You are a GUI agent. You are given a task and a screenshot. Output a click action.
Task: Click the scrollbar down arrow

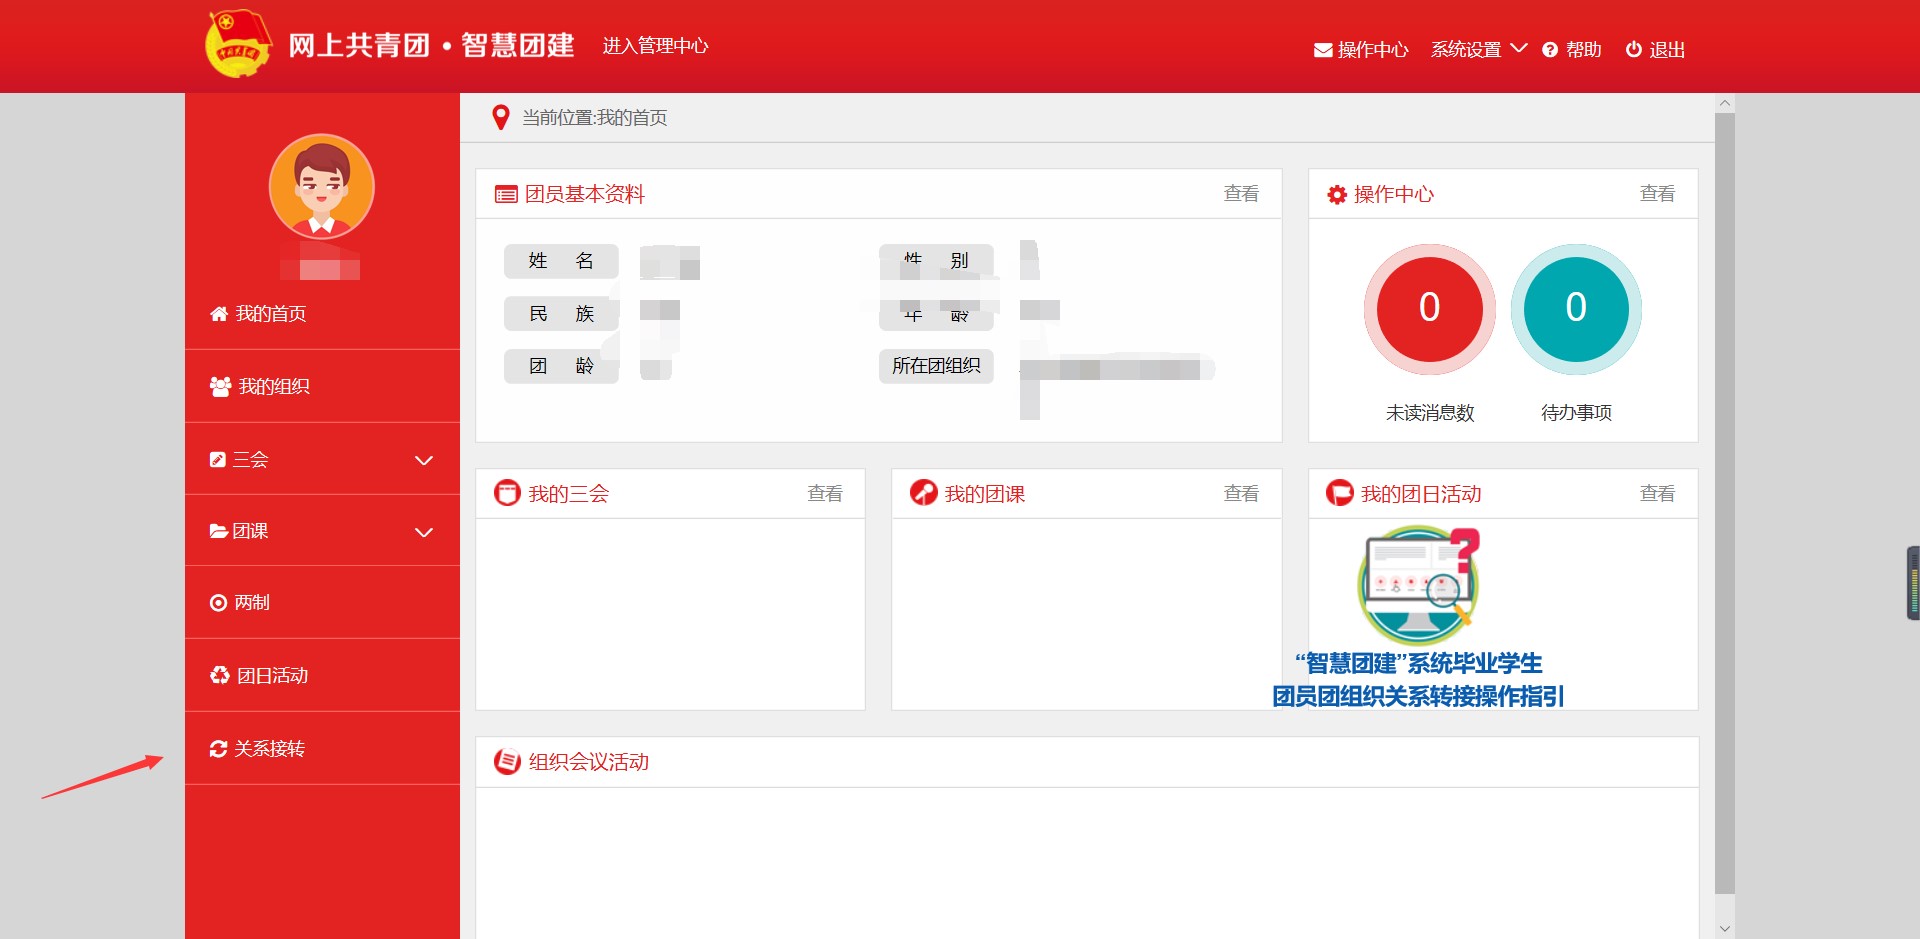tap(1724, 929)
